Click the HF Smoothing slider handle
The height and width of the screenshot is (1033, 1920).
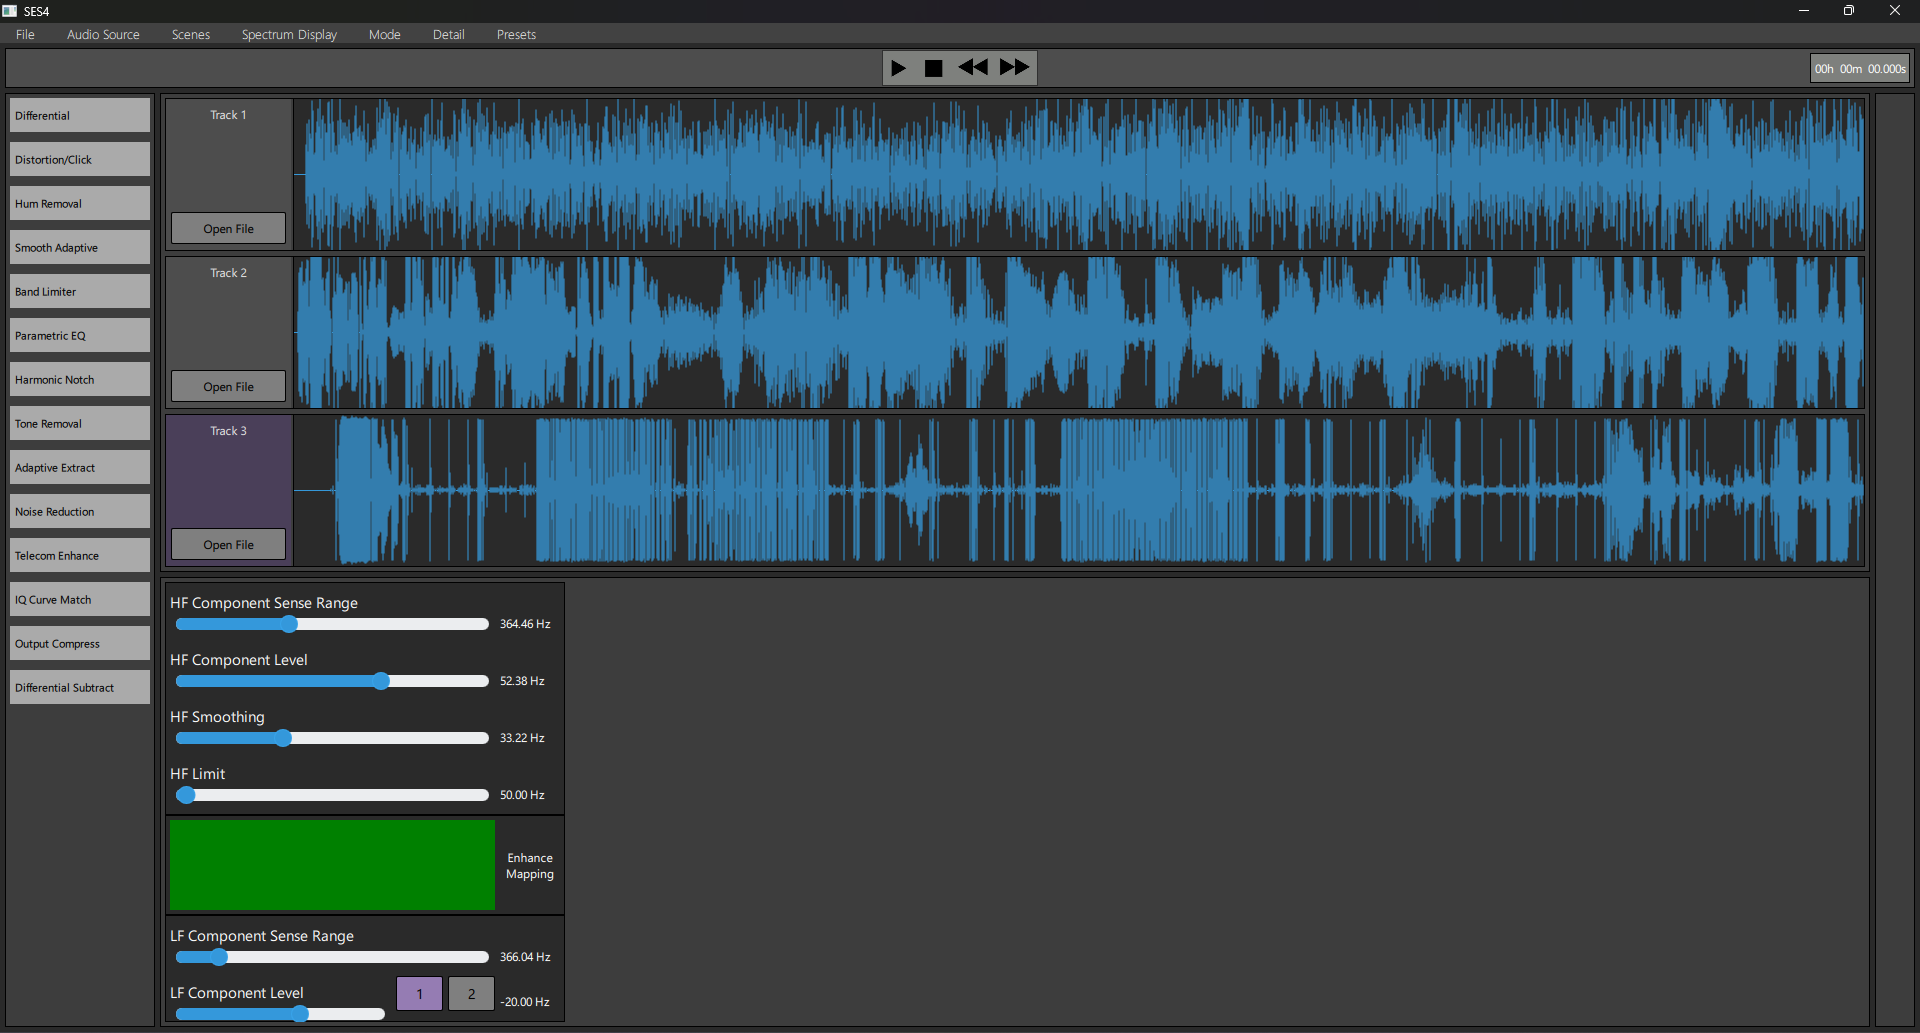pyautogui.click(x=283, y=739)
